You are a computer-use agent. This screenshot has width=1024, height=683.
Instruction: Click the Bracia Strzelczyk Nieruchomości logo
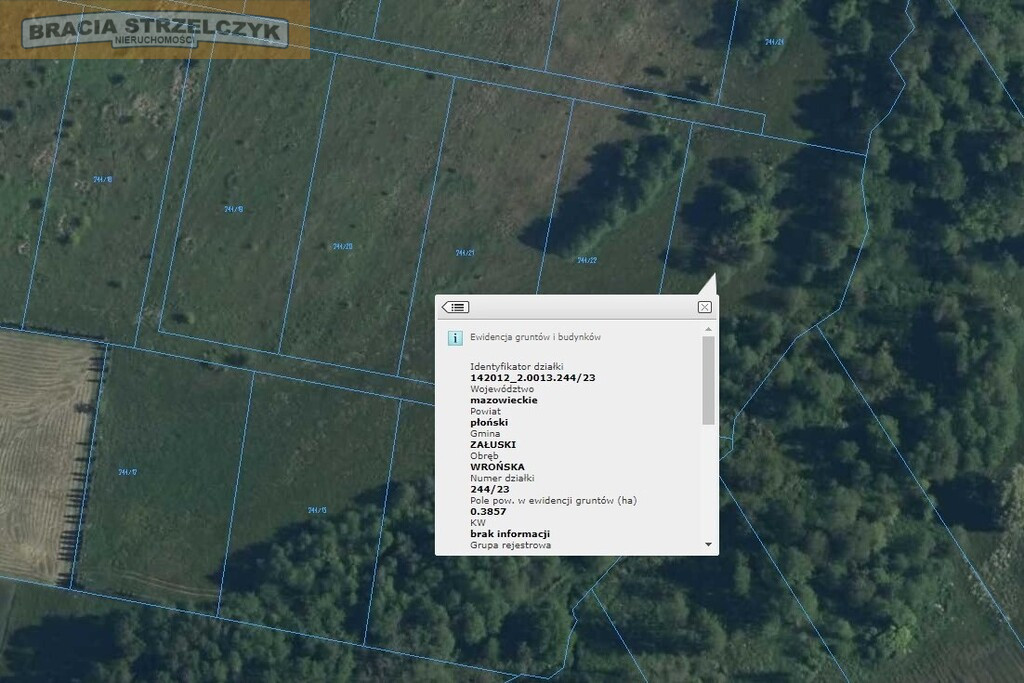tap(155, 31)
